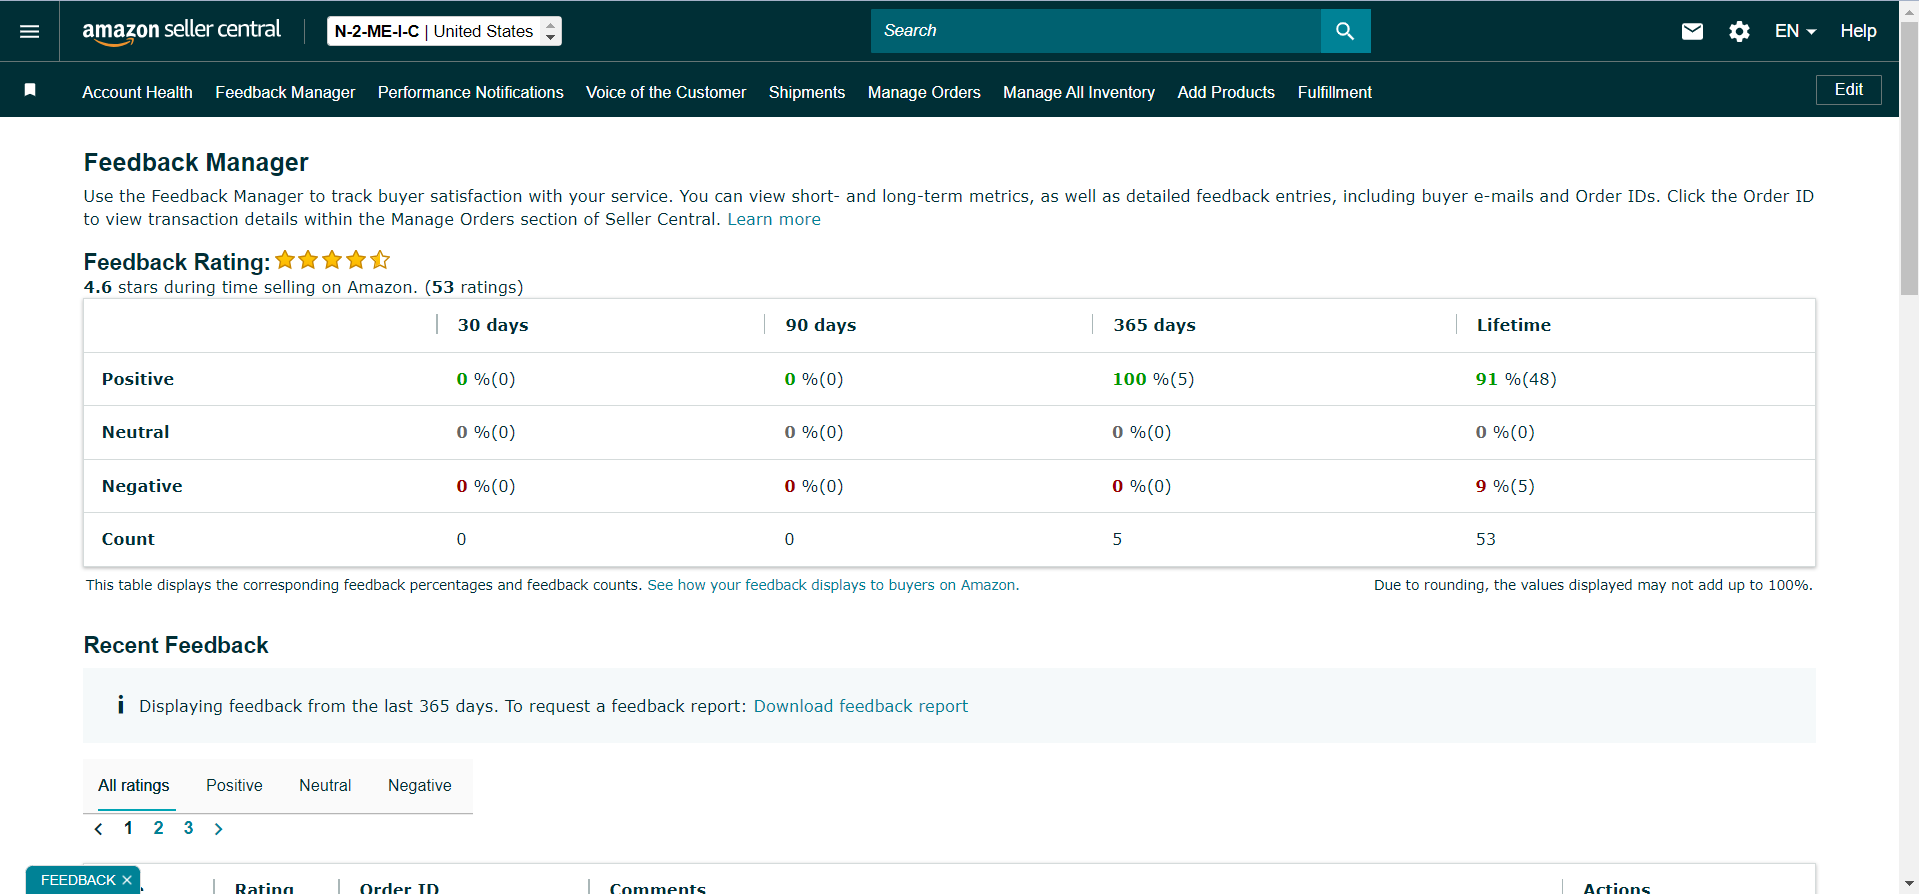Click the lifetime count 53
Viewport: 1919px width, 894px height.
pyautogui.click(x=1486, y=539)
